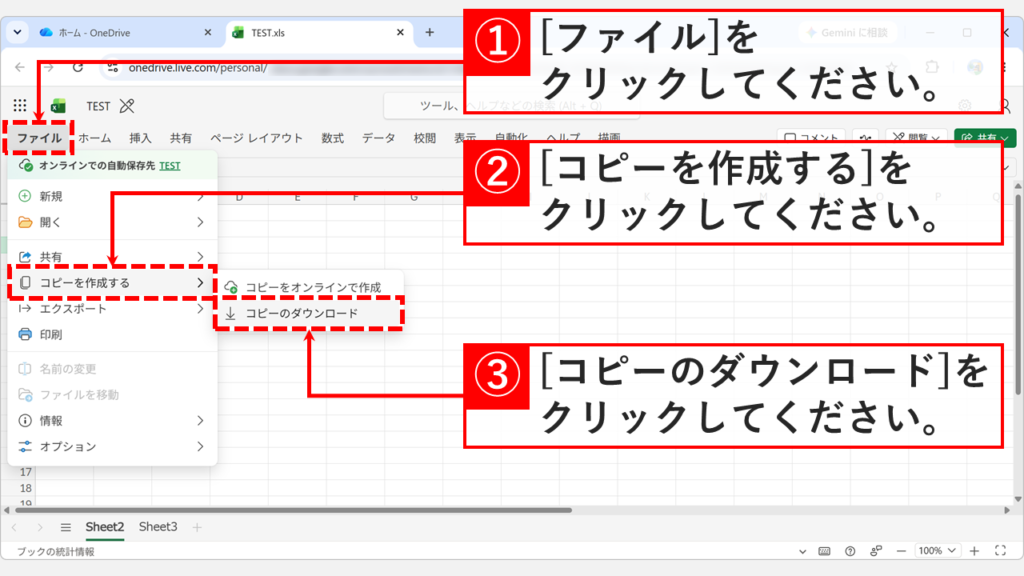Close the ホーム - OneDrive browser tab

(208, 33)
